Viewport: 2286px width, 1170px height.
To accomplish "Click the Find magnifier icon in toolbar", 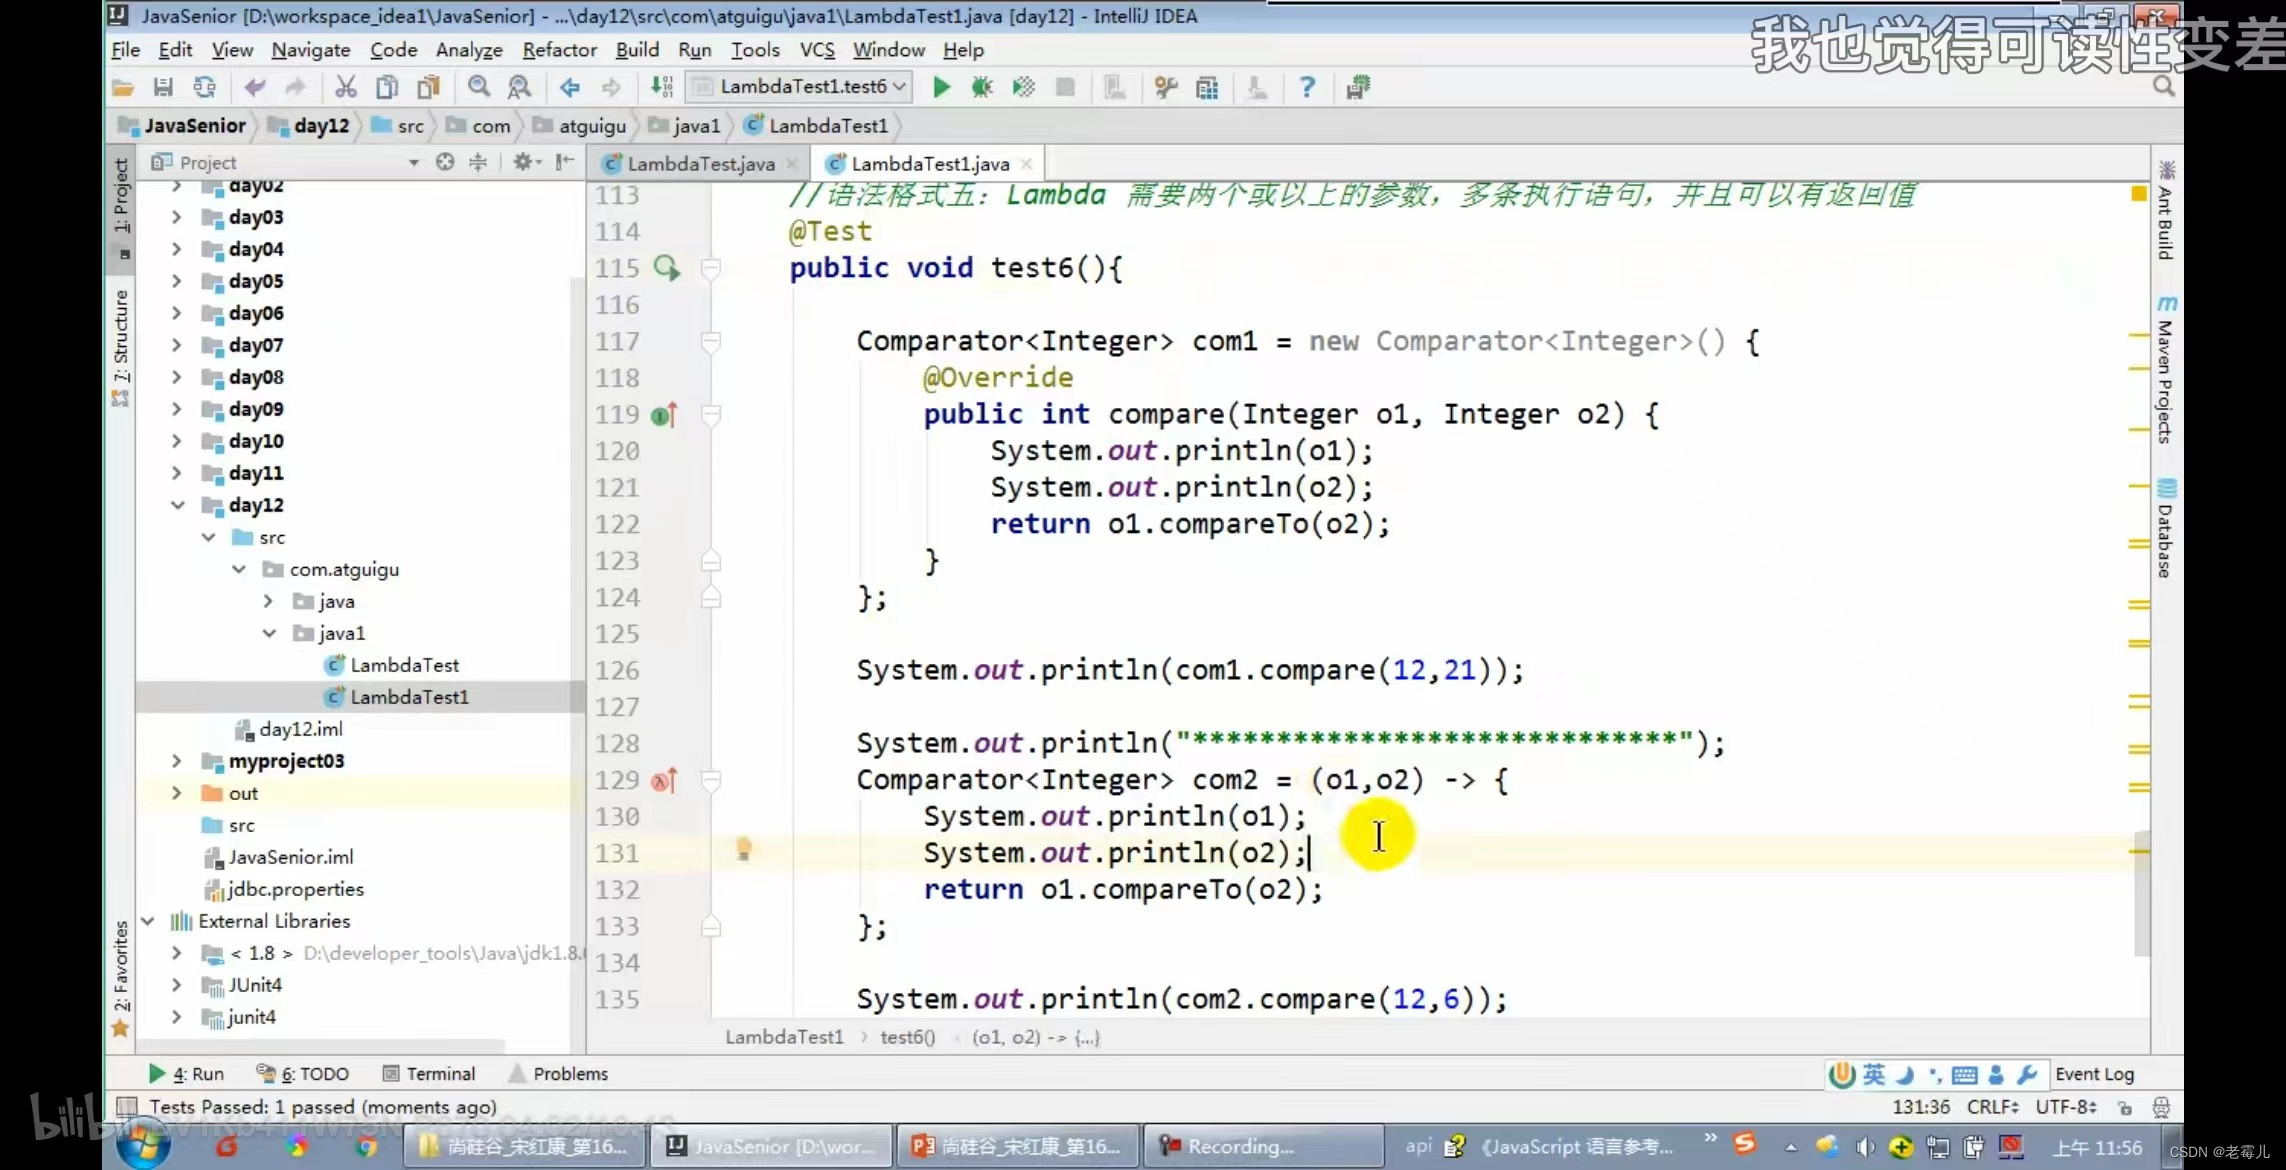I will (478, 87).
